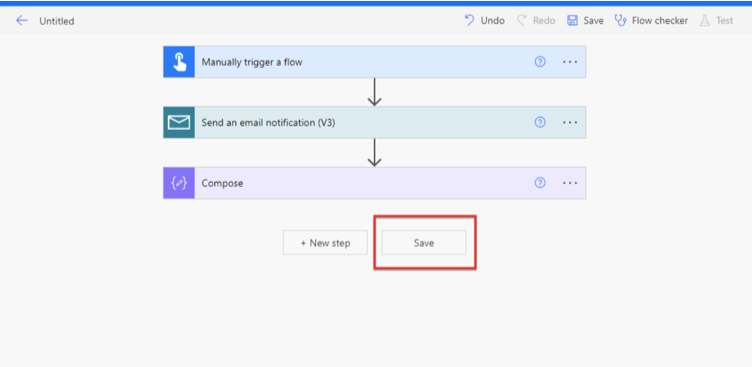Open help for Manually trigger a flow
752x367 pixels.
[x=540, y=62]
